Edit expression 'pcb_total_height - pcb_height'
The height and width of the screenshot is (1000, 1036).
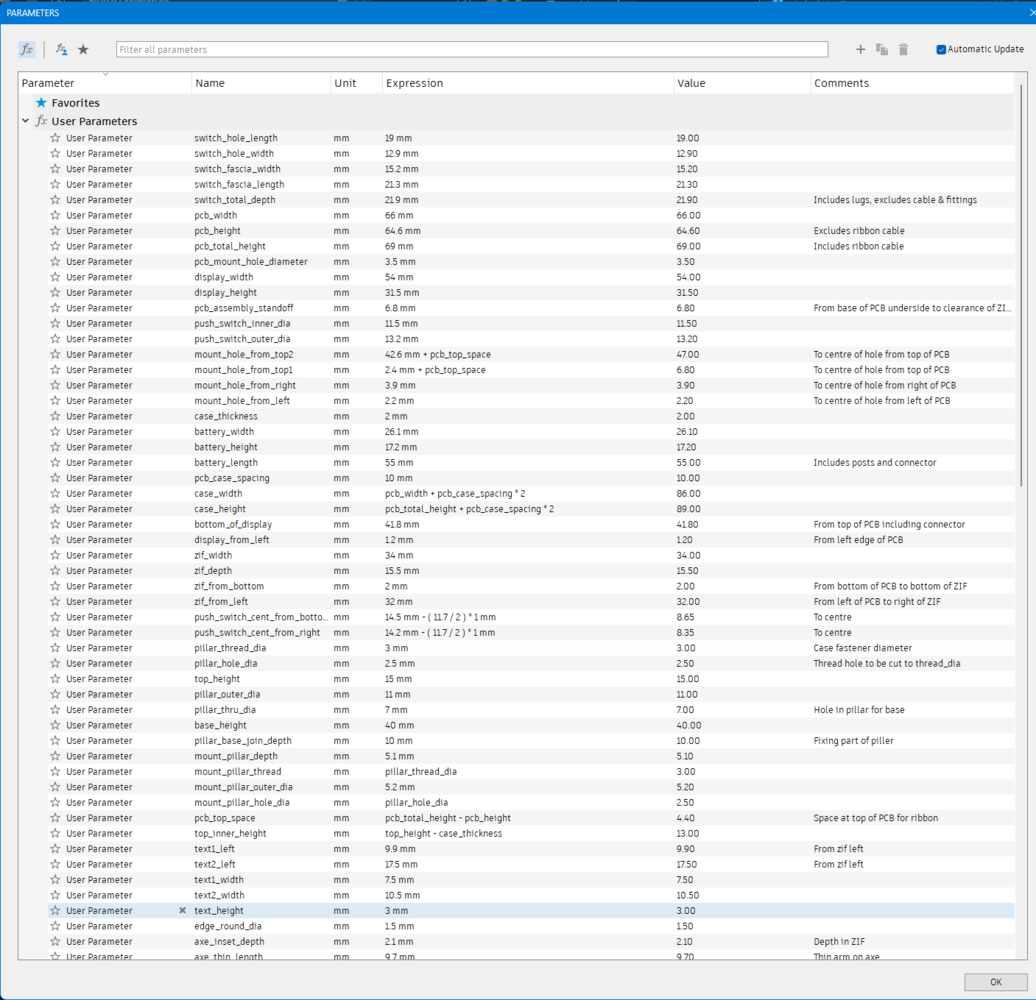click(x=448, y=818)
